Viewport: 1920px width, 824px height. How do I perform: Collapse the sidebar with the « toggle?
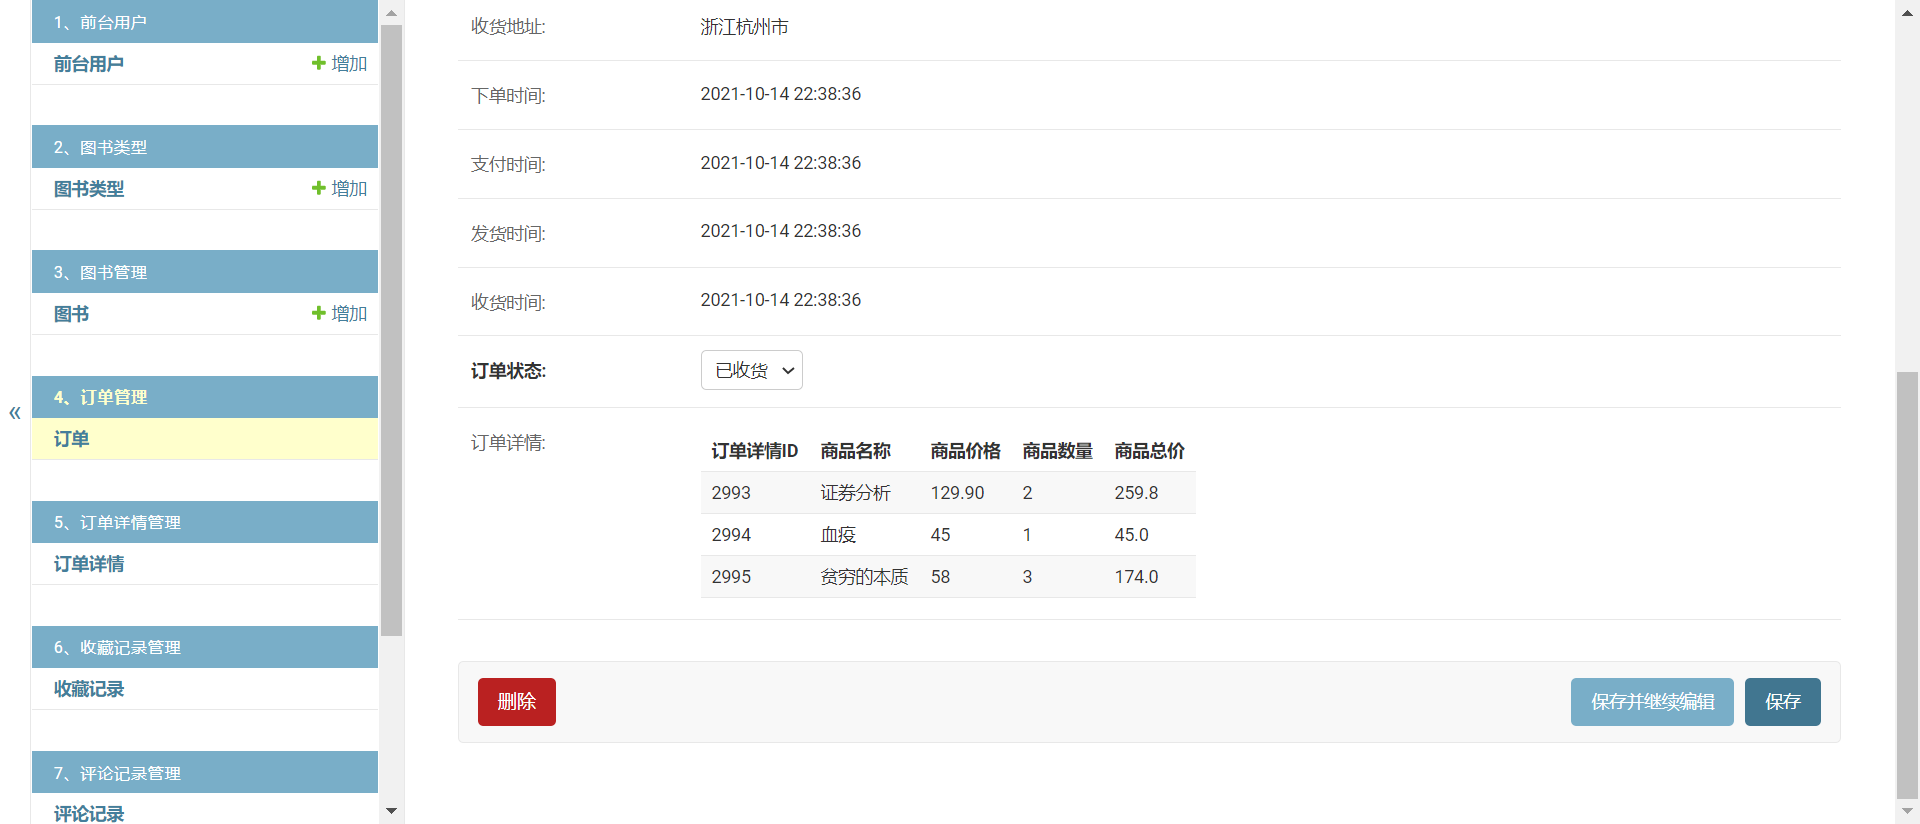click(x=15, y=412)
